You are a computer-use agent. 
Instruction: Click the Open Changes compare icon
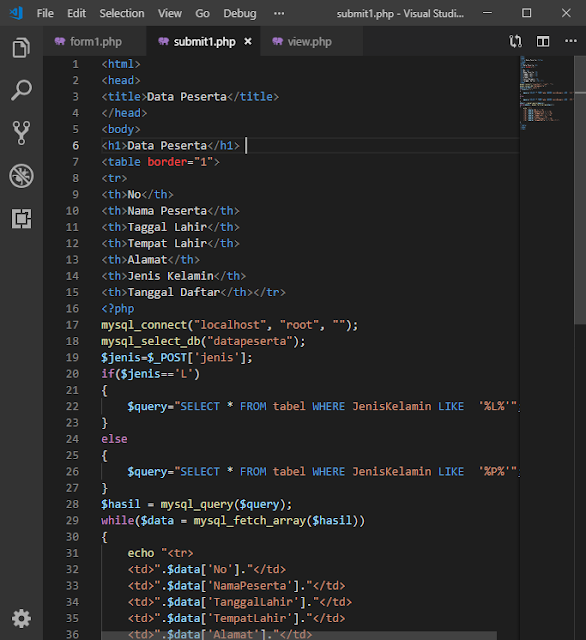click(x=515, y=41)
